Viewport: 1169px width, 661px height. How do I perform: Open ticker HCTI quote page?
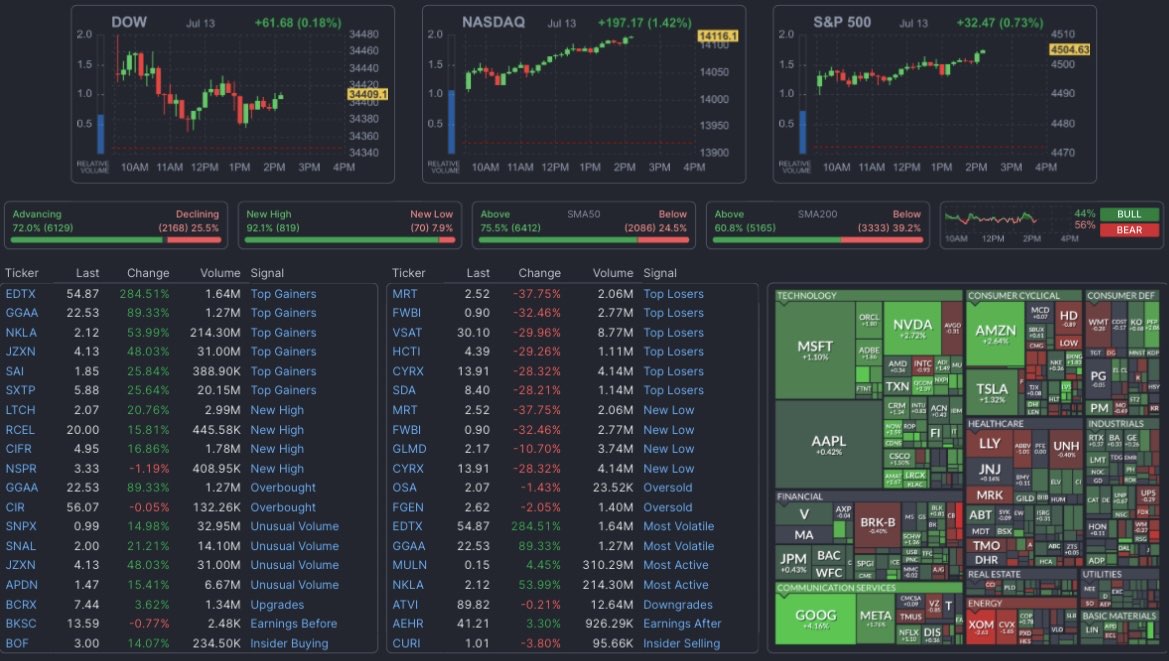406,352
